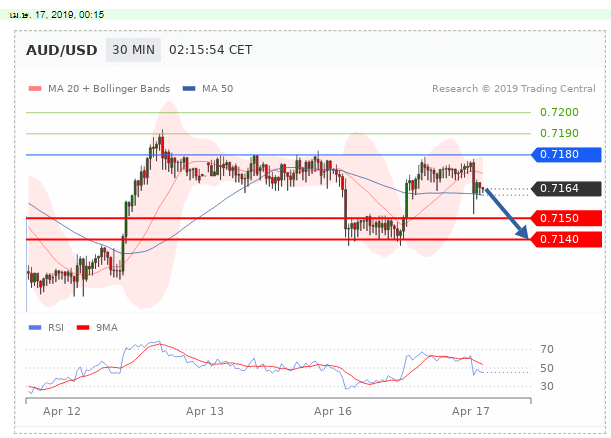611x438 pixels.
Task: Click the 30 MIN timeframe button
Action: pos(133,50)
